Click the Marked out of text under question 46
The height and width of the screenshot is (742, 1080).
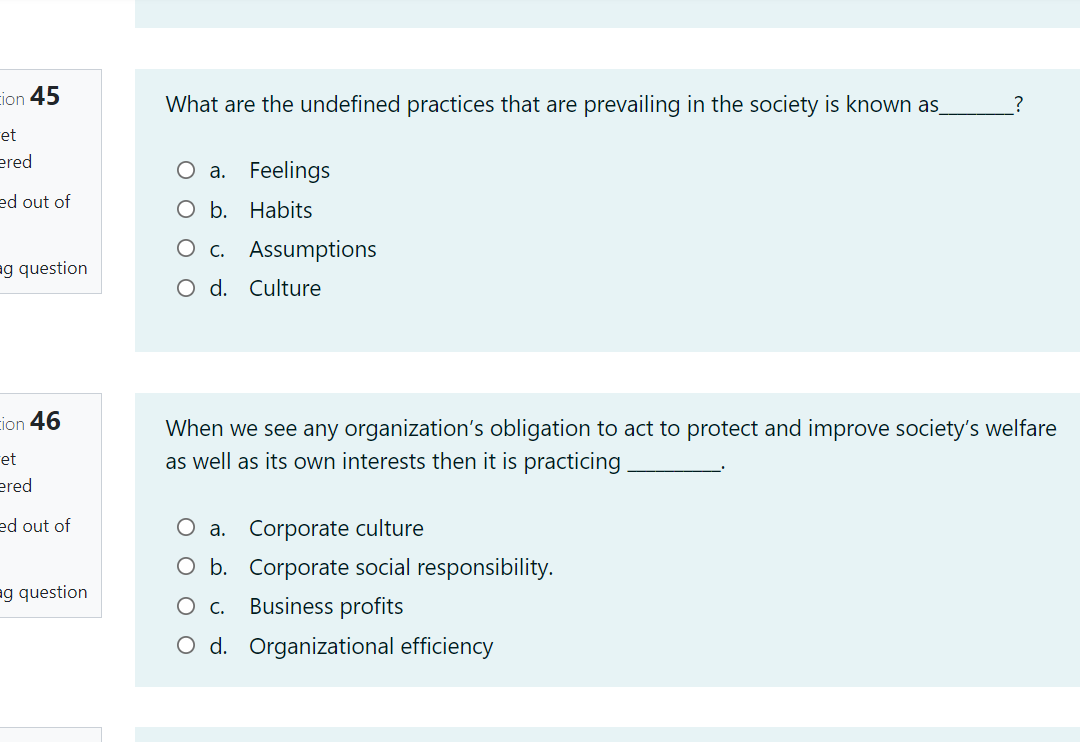(x=35, y=525)
